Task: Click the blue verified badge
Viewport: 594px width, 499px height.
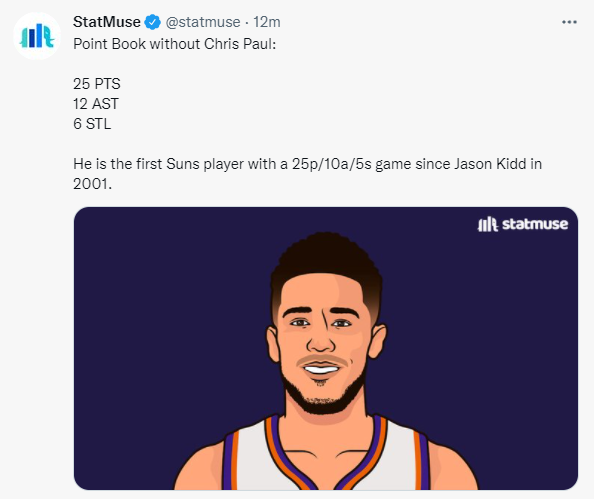Action: click(153, 22)
